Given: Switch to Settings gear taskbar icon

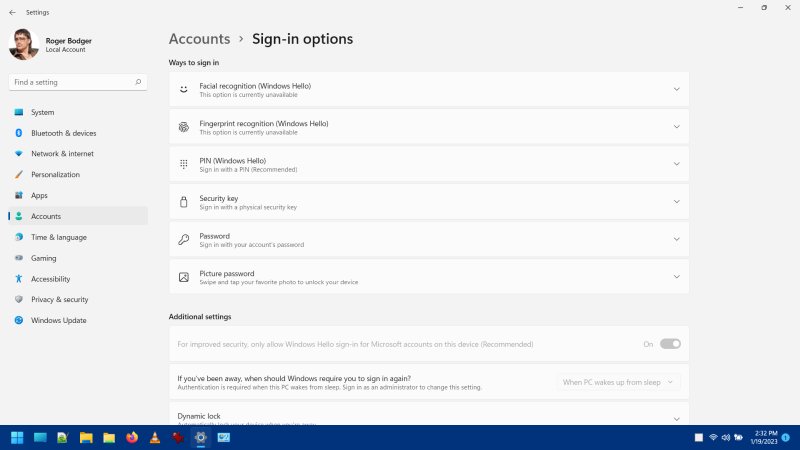Looking at the screenshot, I should [x=201, y=438].
